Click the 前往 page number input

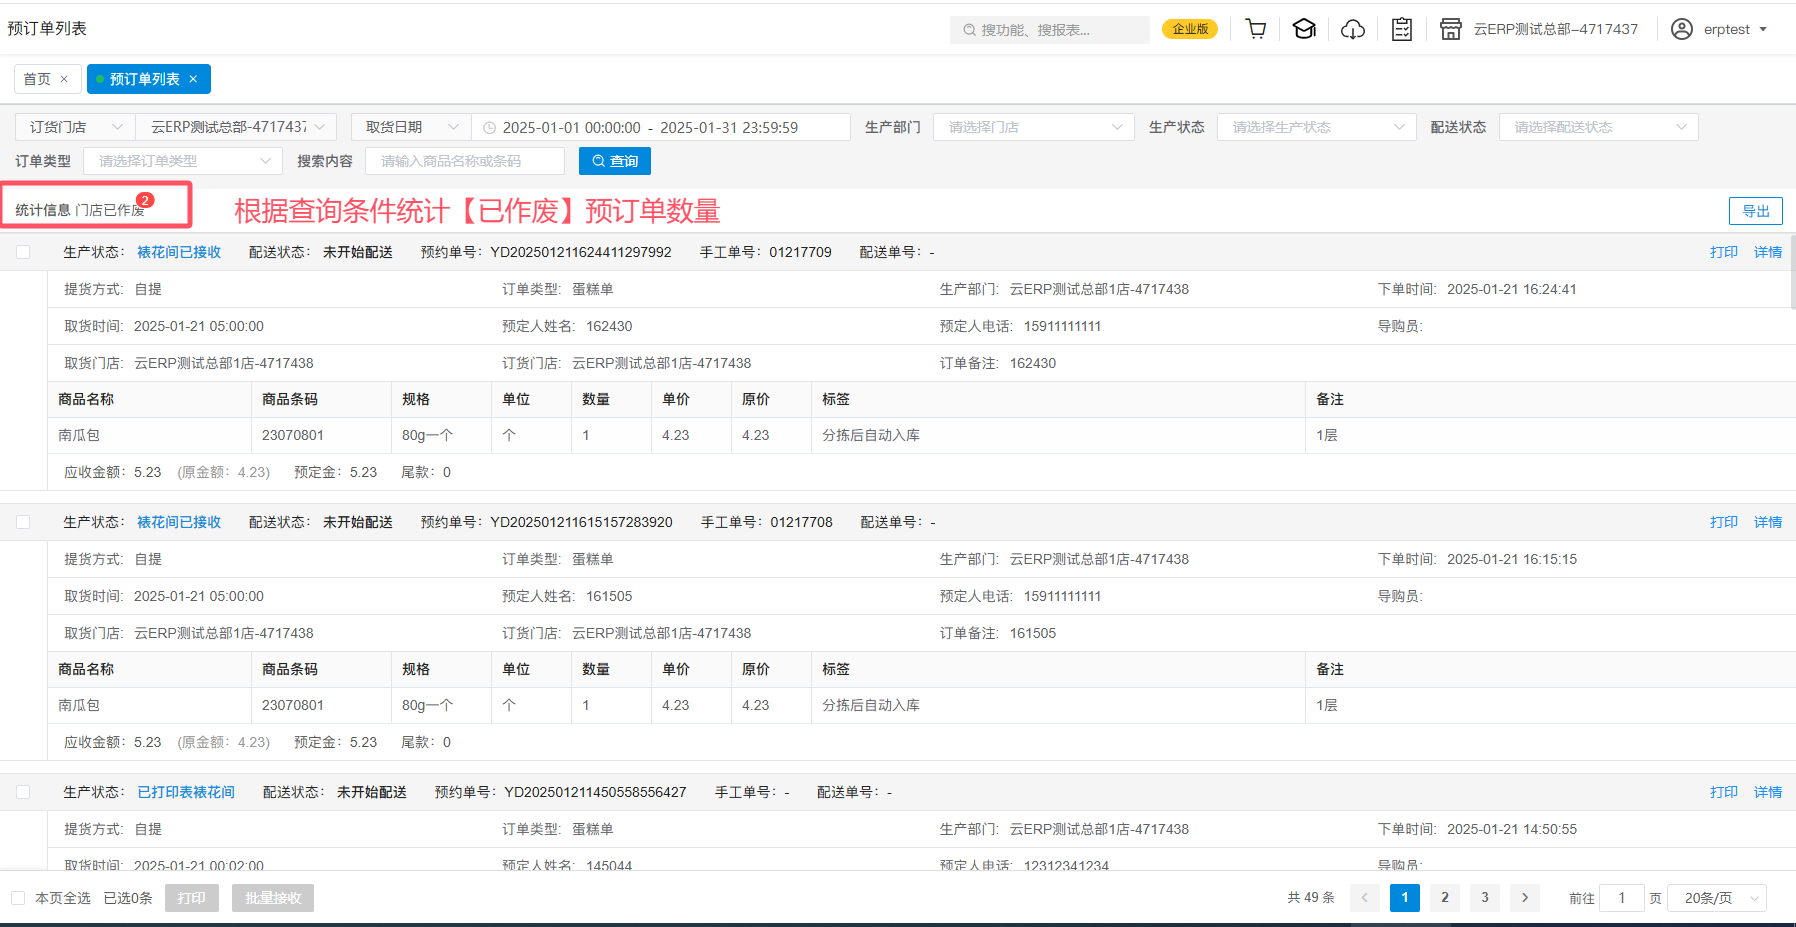[x=1622, y=898]
